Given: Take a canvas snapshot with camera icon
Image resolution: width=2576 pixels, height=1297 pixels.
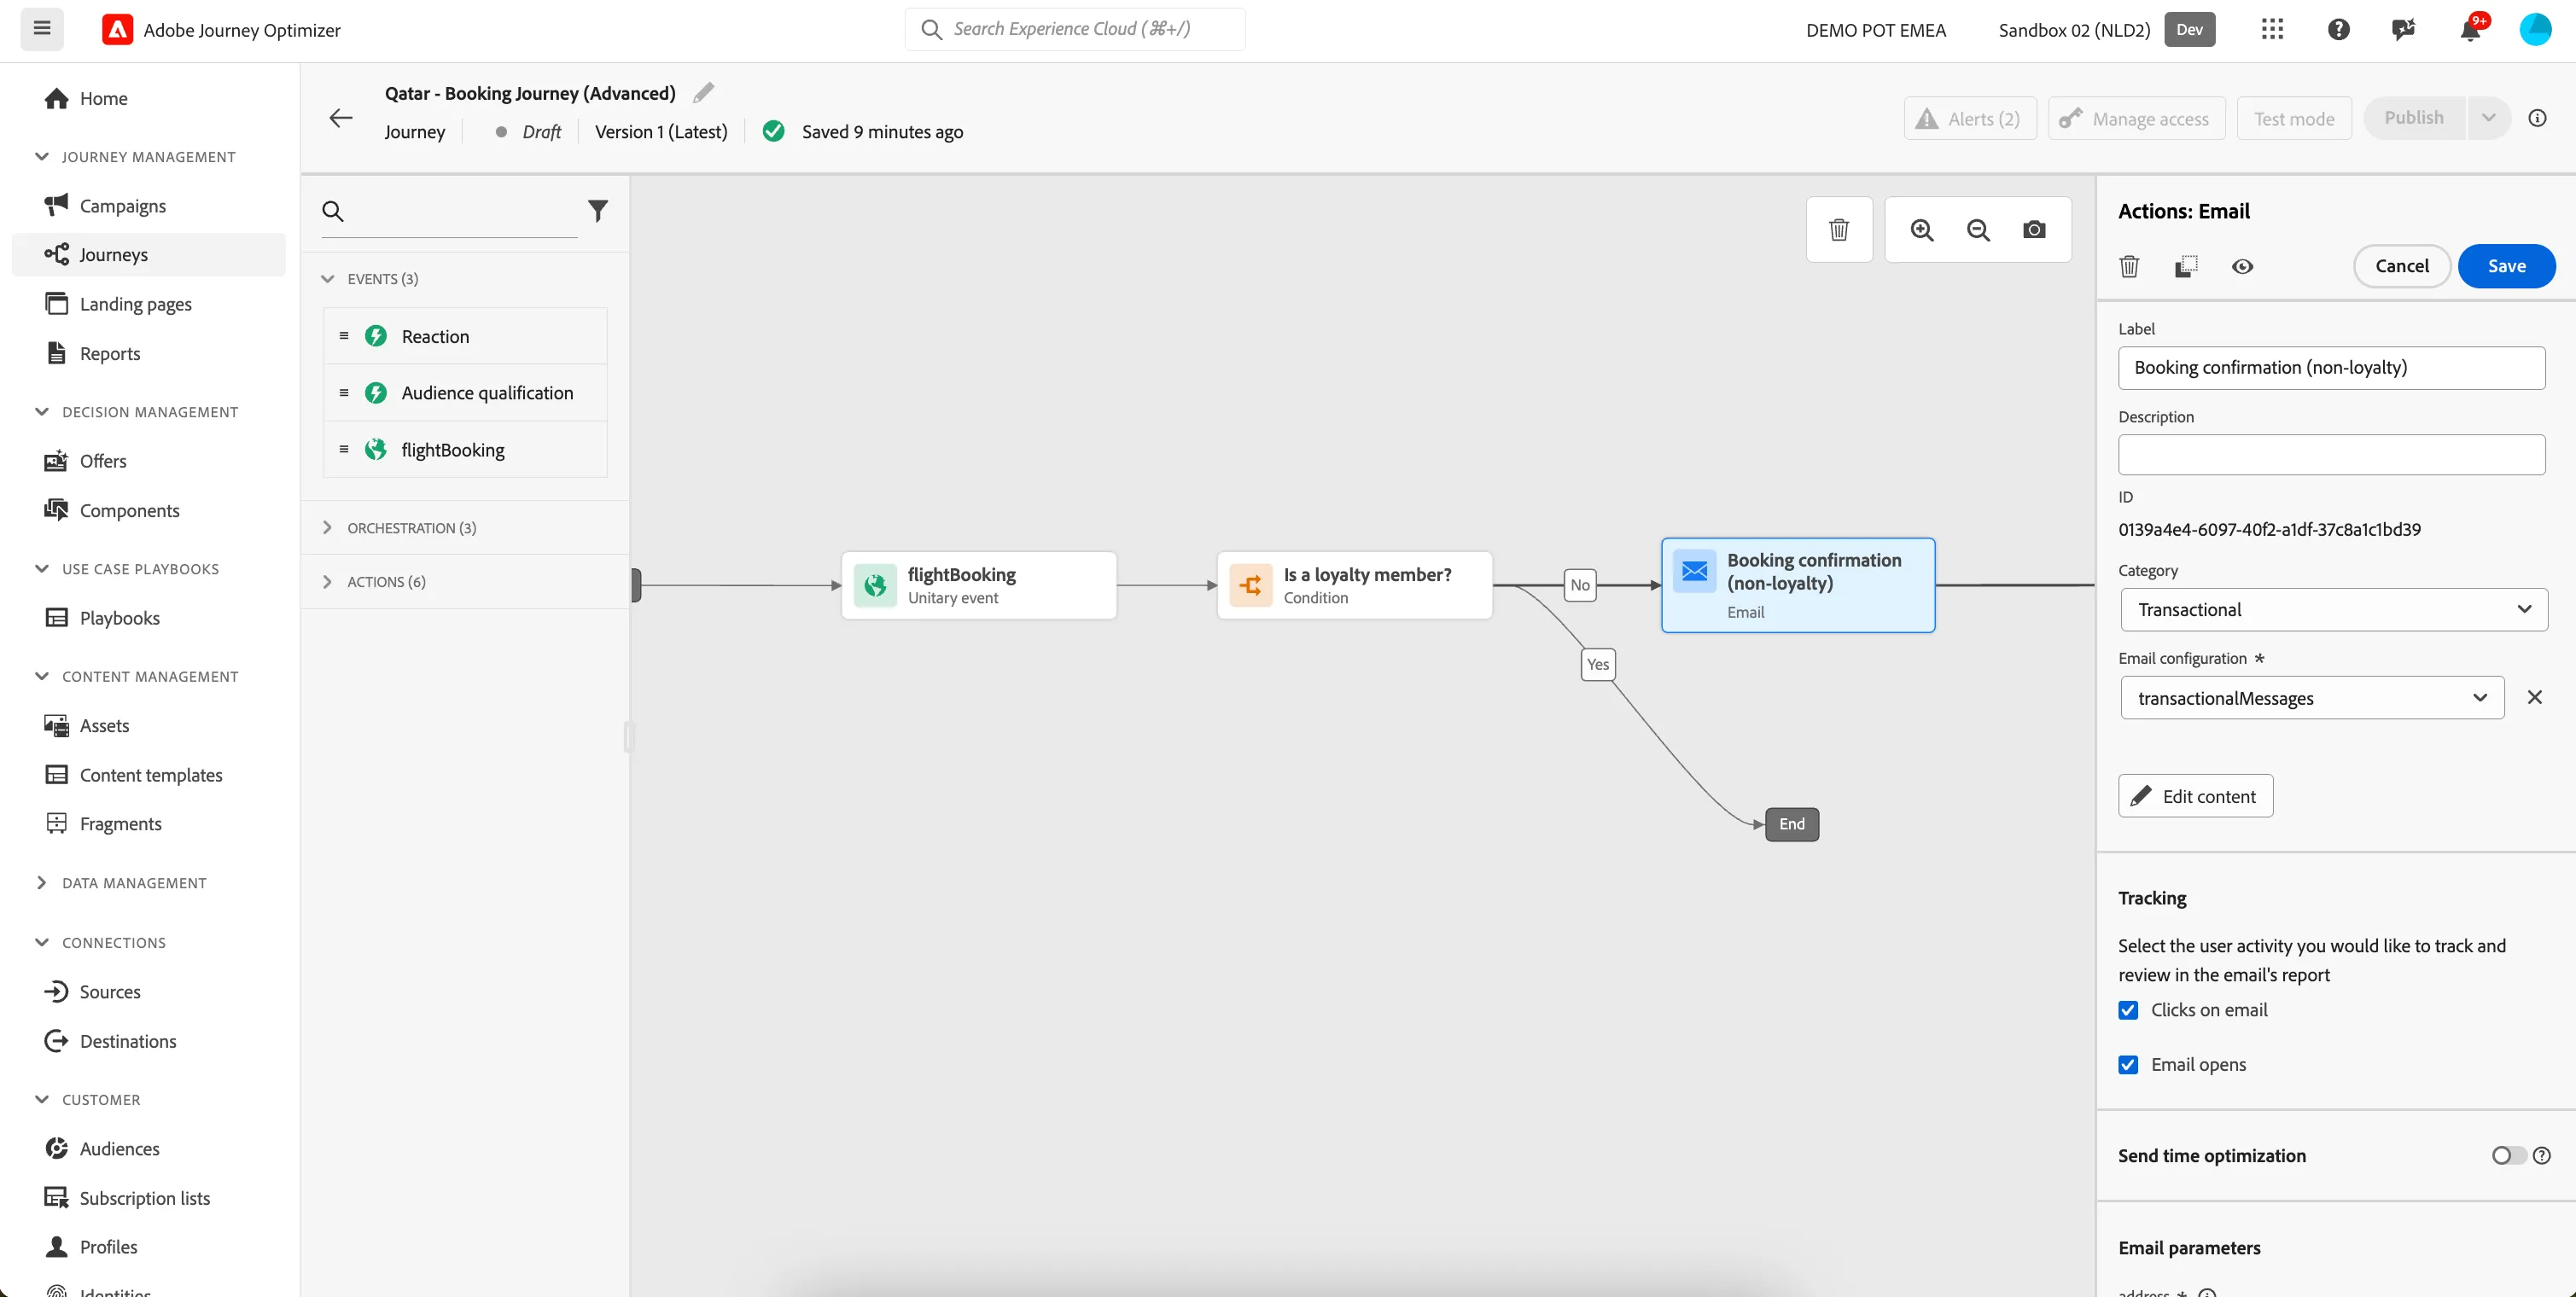Looking at the screenshot, I should [x=2034, y=230].
